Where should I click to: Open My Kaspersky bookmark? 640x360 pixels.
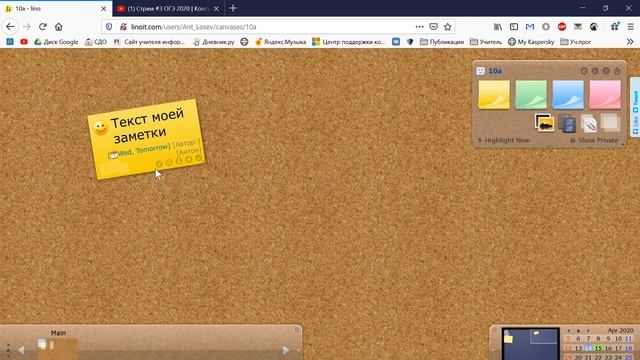531,42
